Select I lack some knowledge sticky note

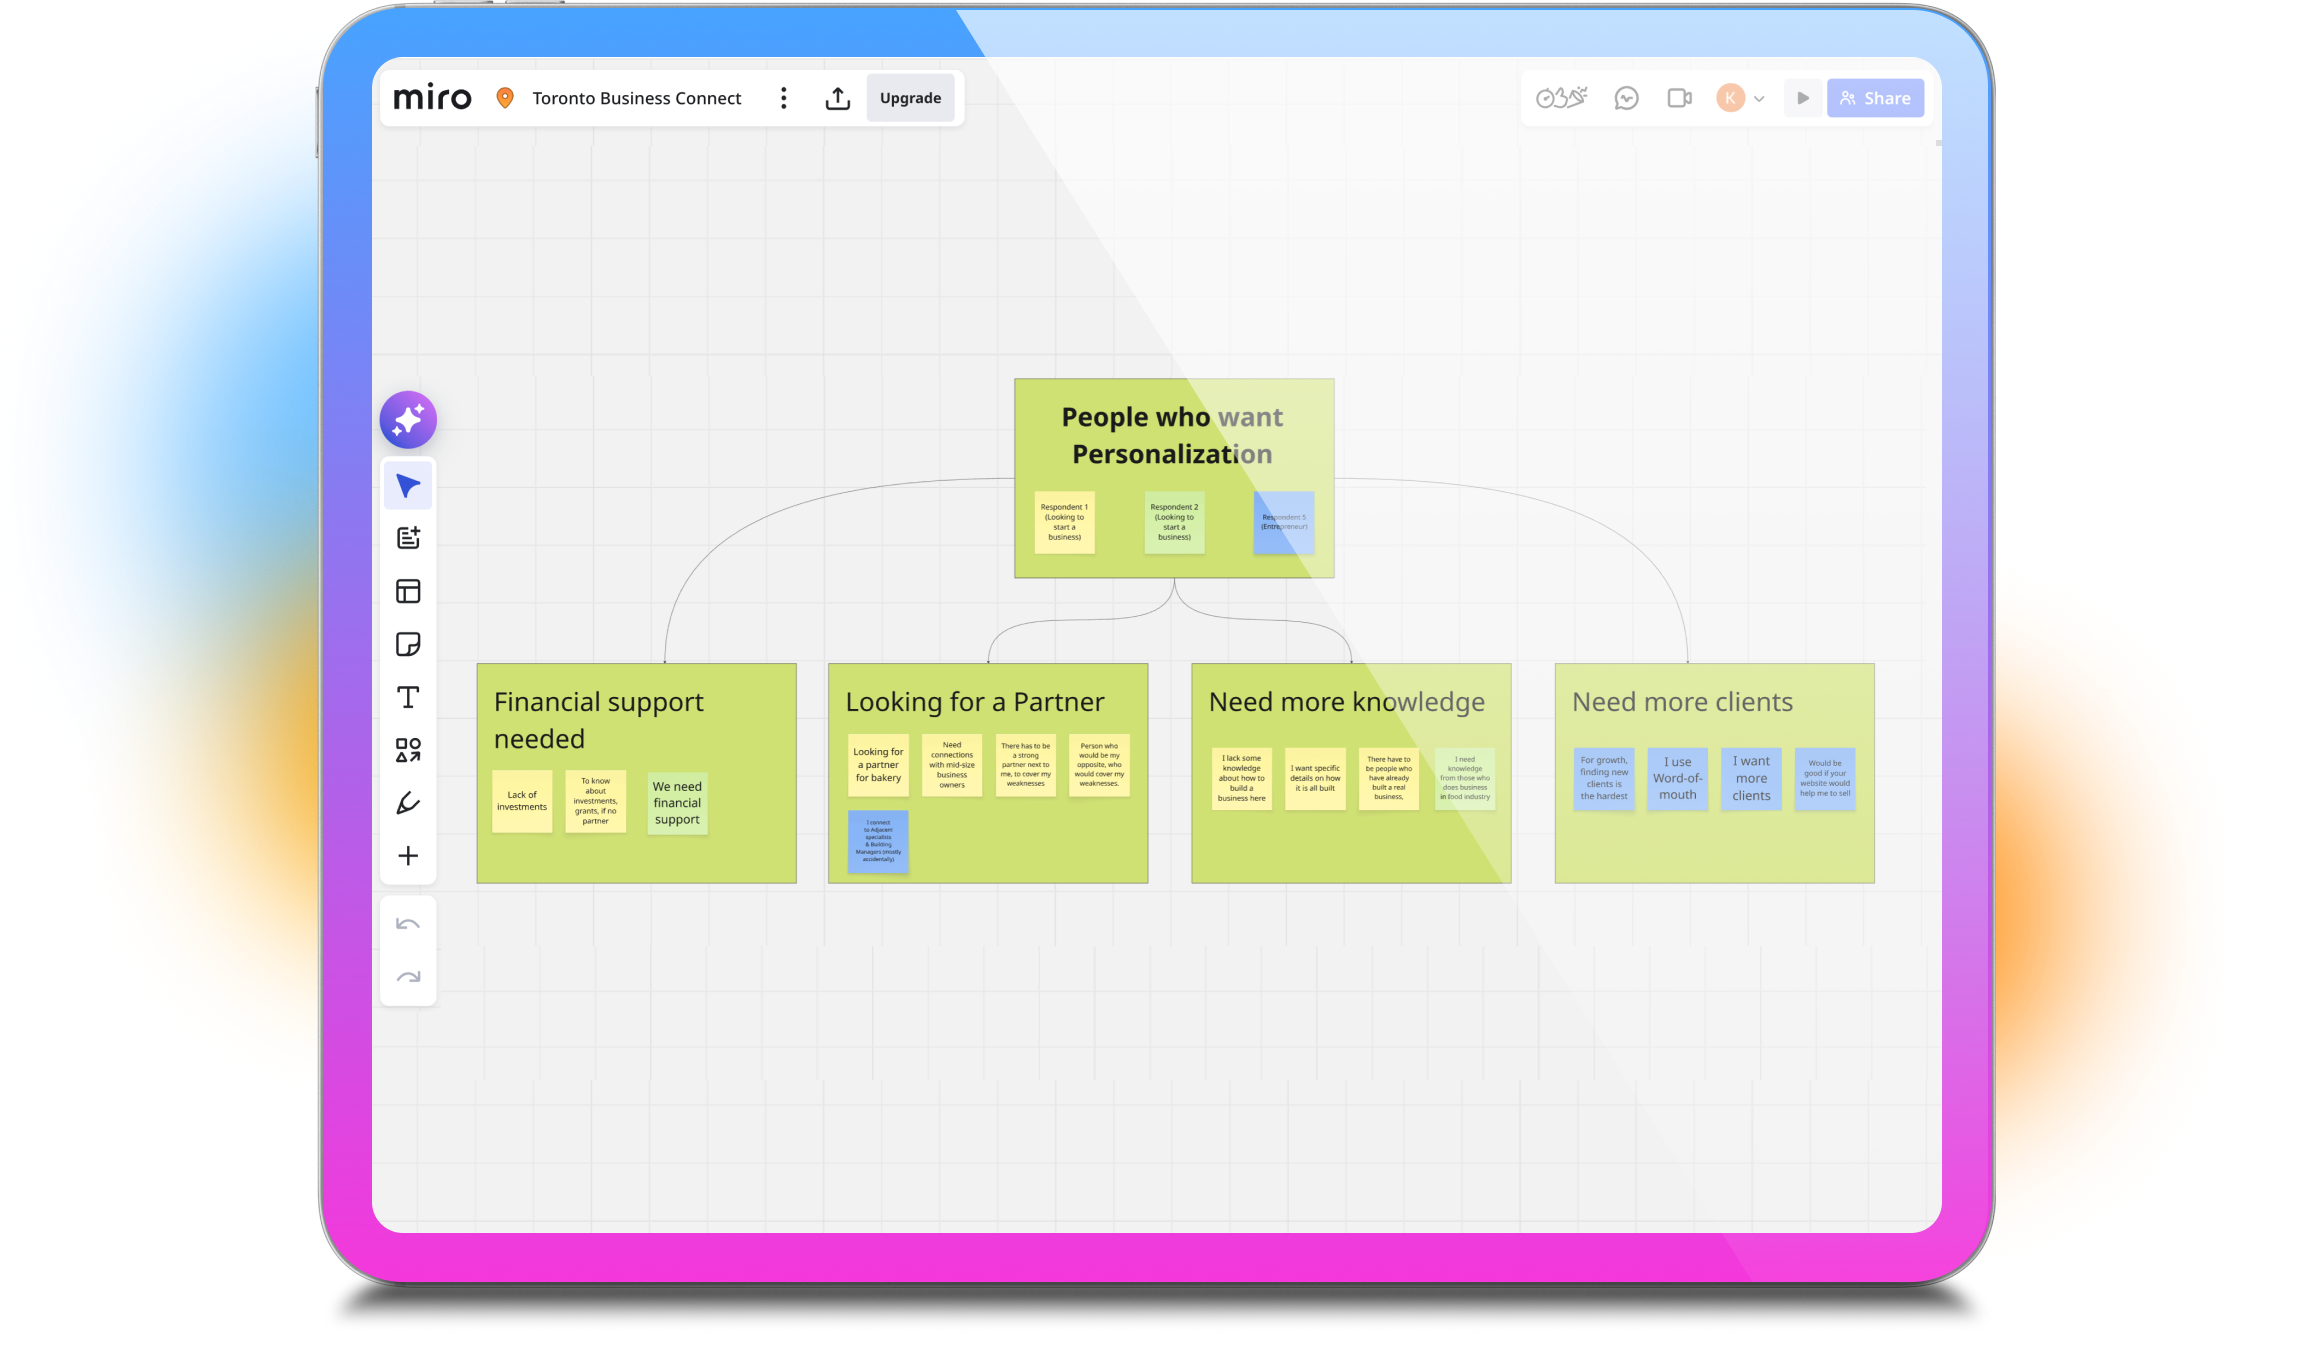1241,778
